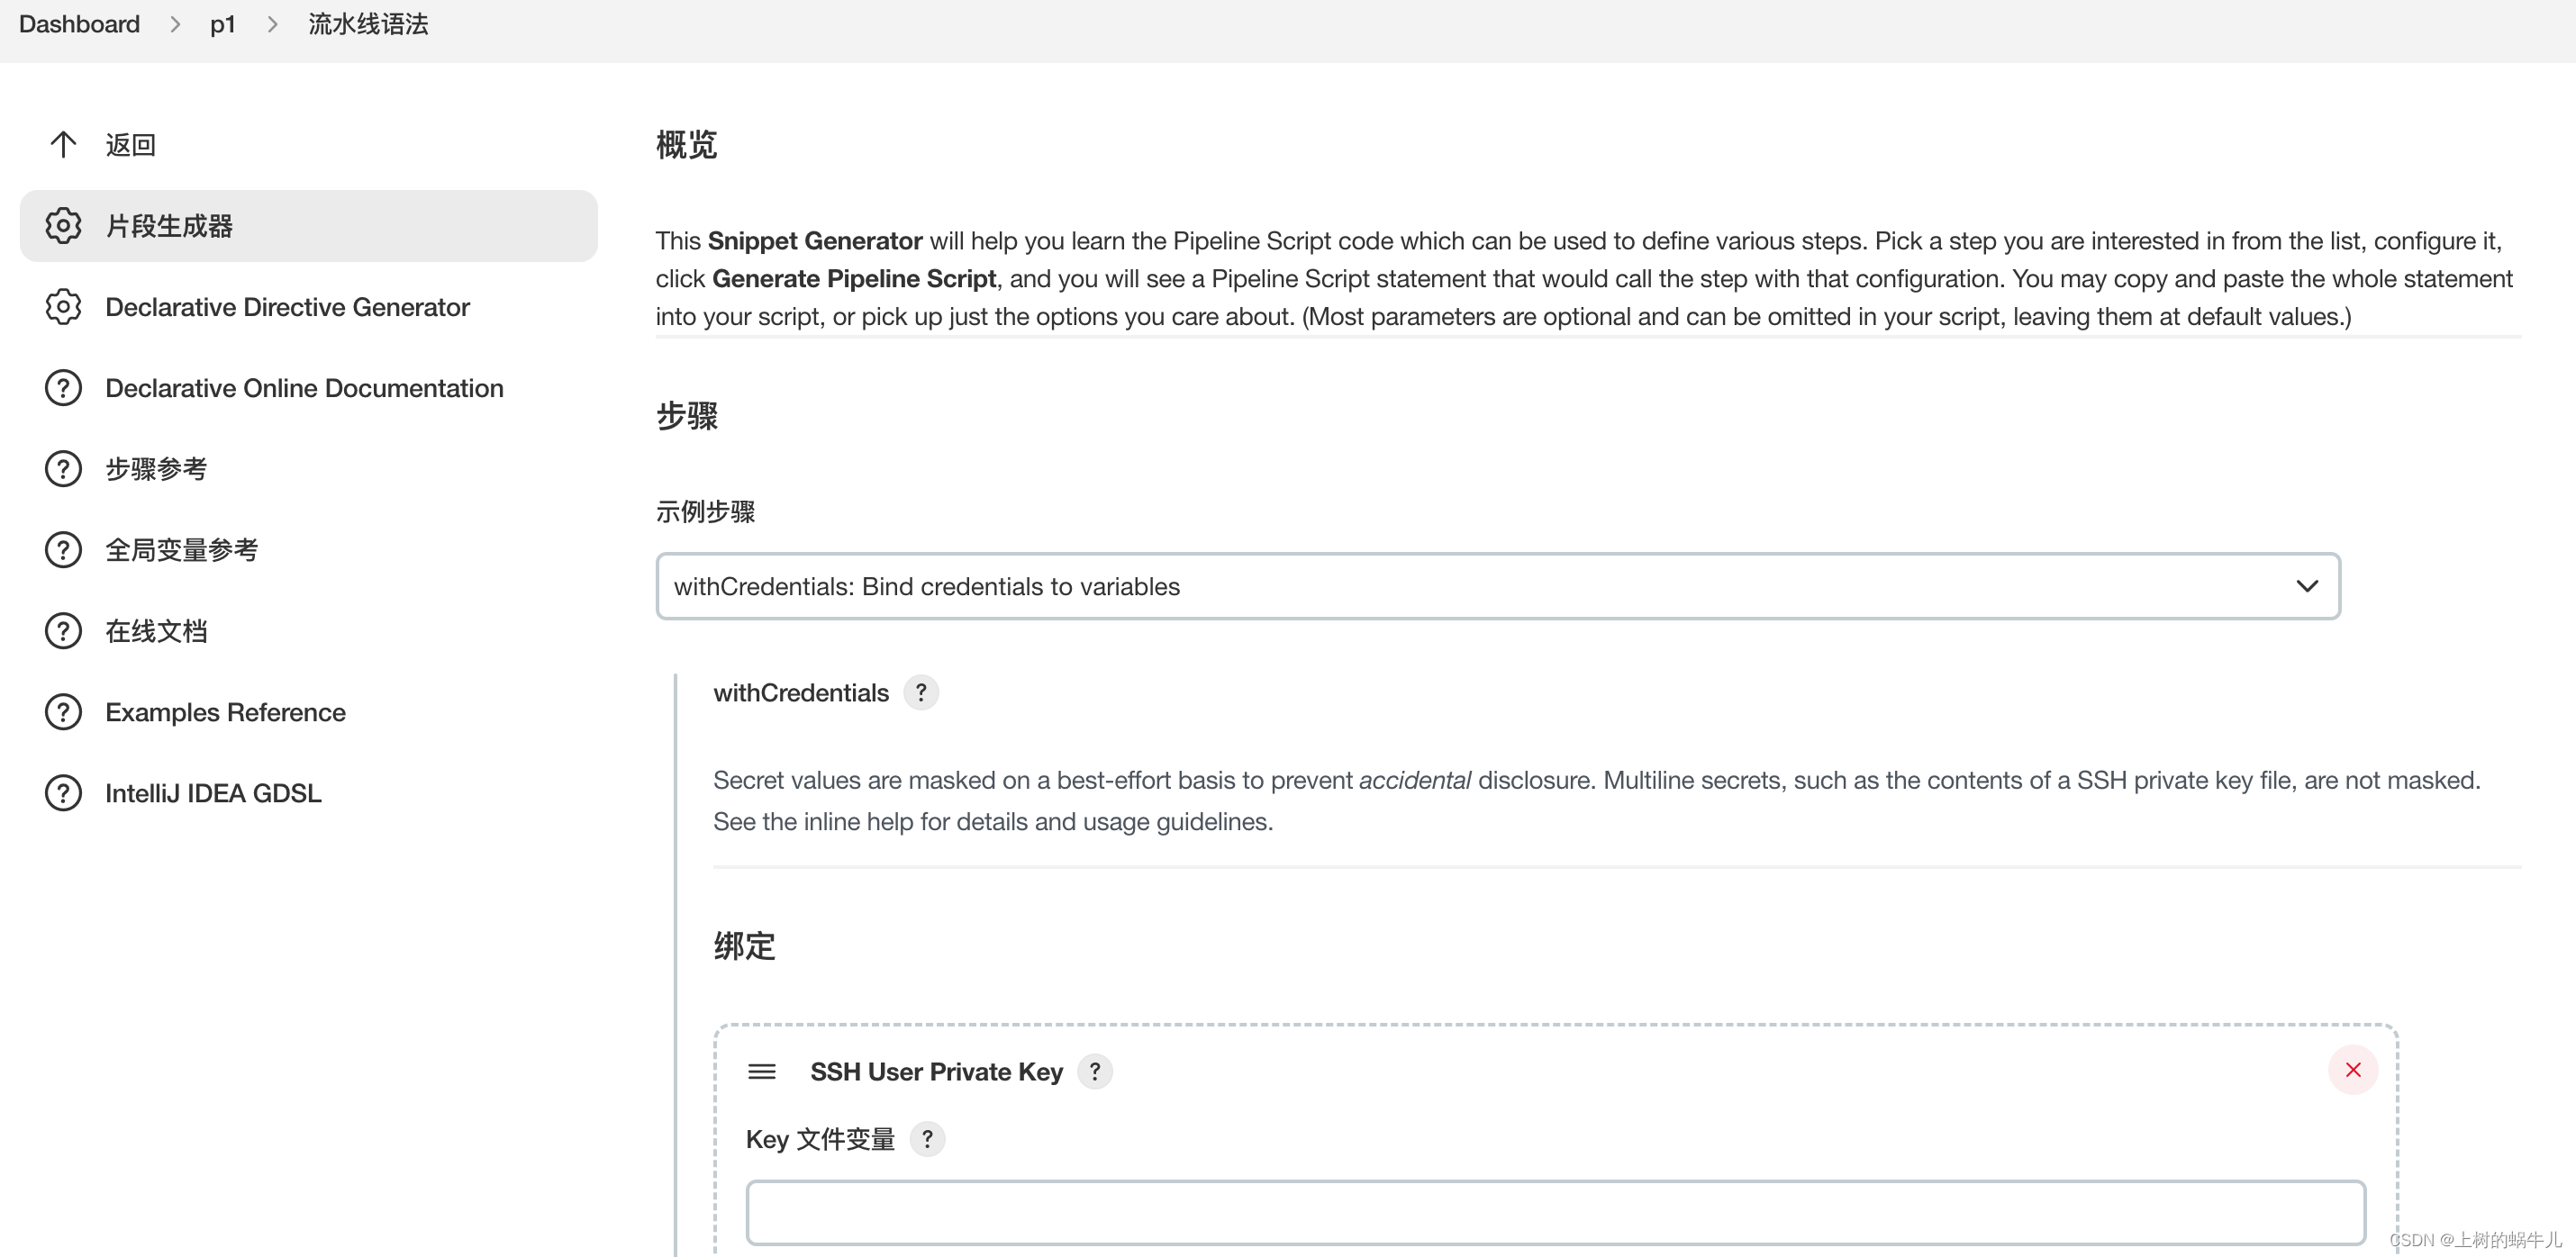2576x1257 pixels.
Task: Click the IntelliJ IDEA GDSL help icon
Action: (62, 795)
